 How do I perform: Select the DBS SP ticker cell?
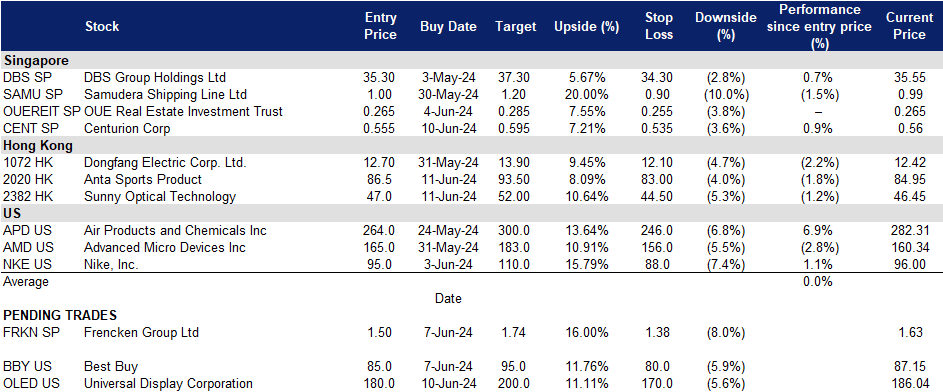[x=22, y=77]
